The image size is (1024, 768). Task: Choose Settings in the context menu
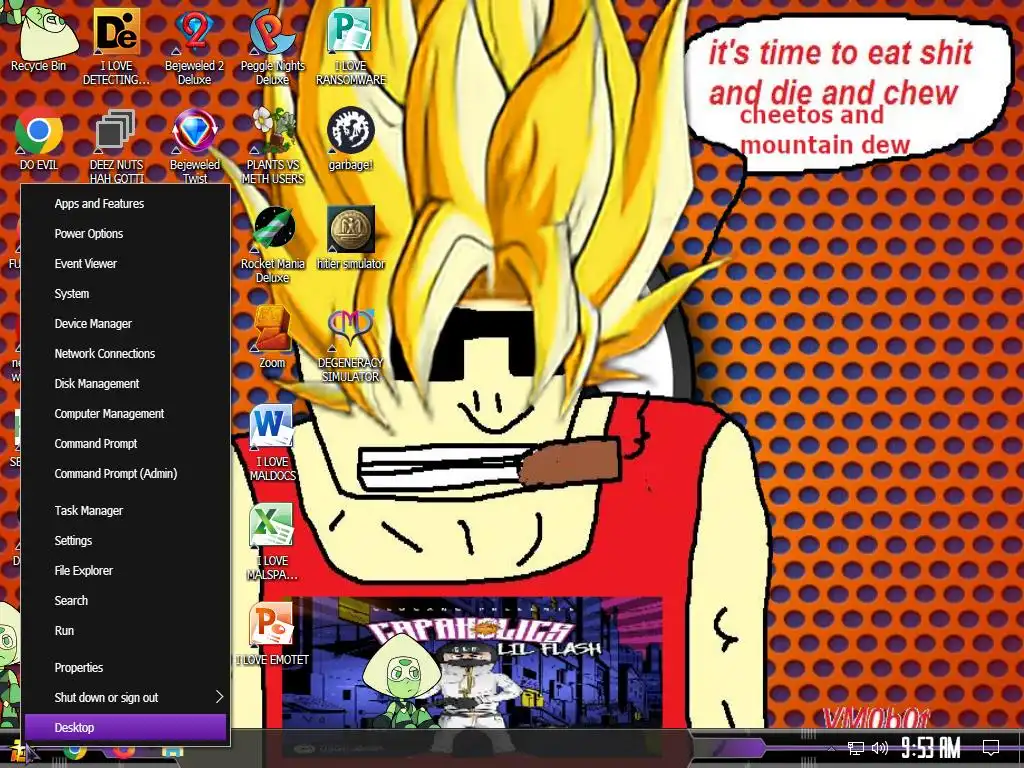point(125,541)
